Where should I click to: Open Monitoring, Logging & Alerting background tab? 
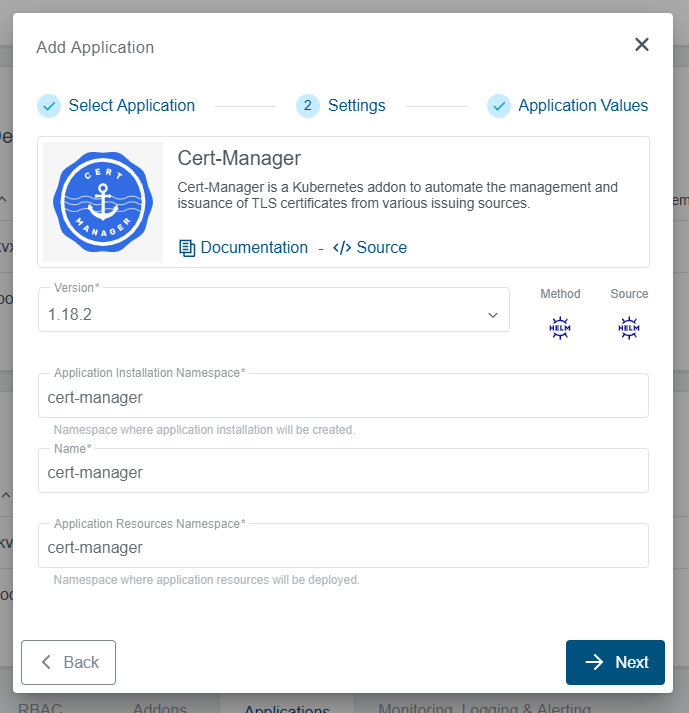pyautogui.click(x=484, y=707)
